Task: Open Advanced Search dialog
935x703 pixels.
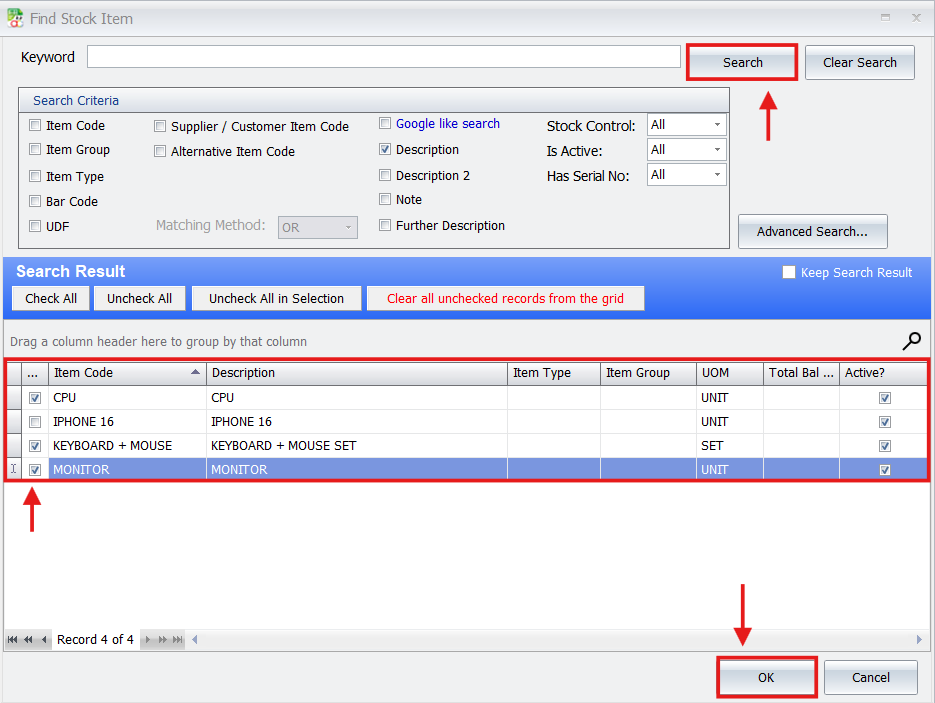Action: [x=812, y=231]
